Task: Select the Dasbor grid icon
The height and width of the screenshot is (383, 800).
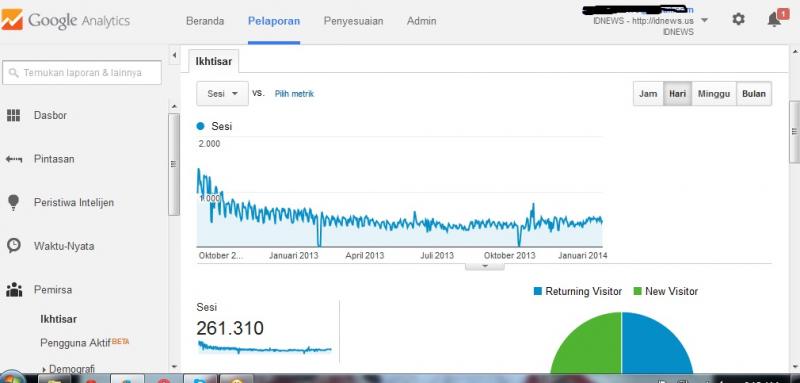Action: (13, 115)
